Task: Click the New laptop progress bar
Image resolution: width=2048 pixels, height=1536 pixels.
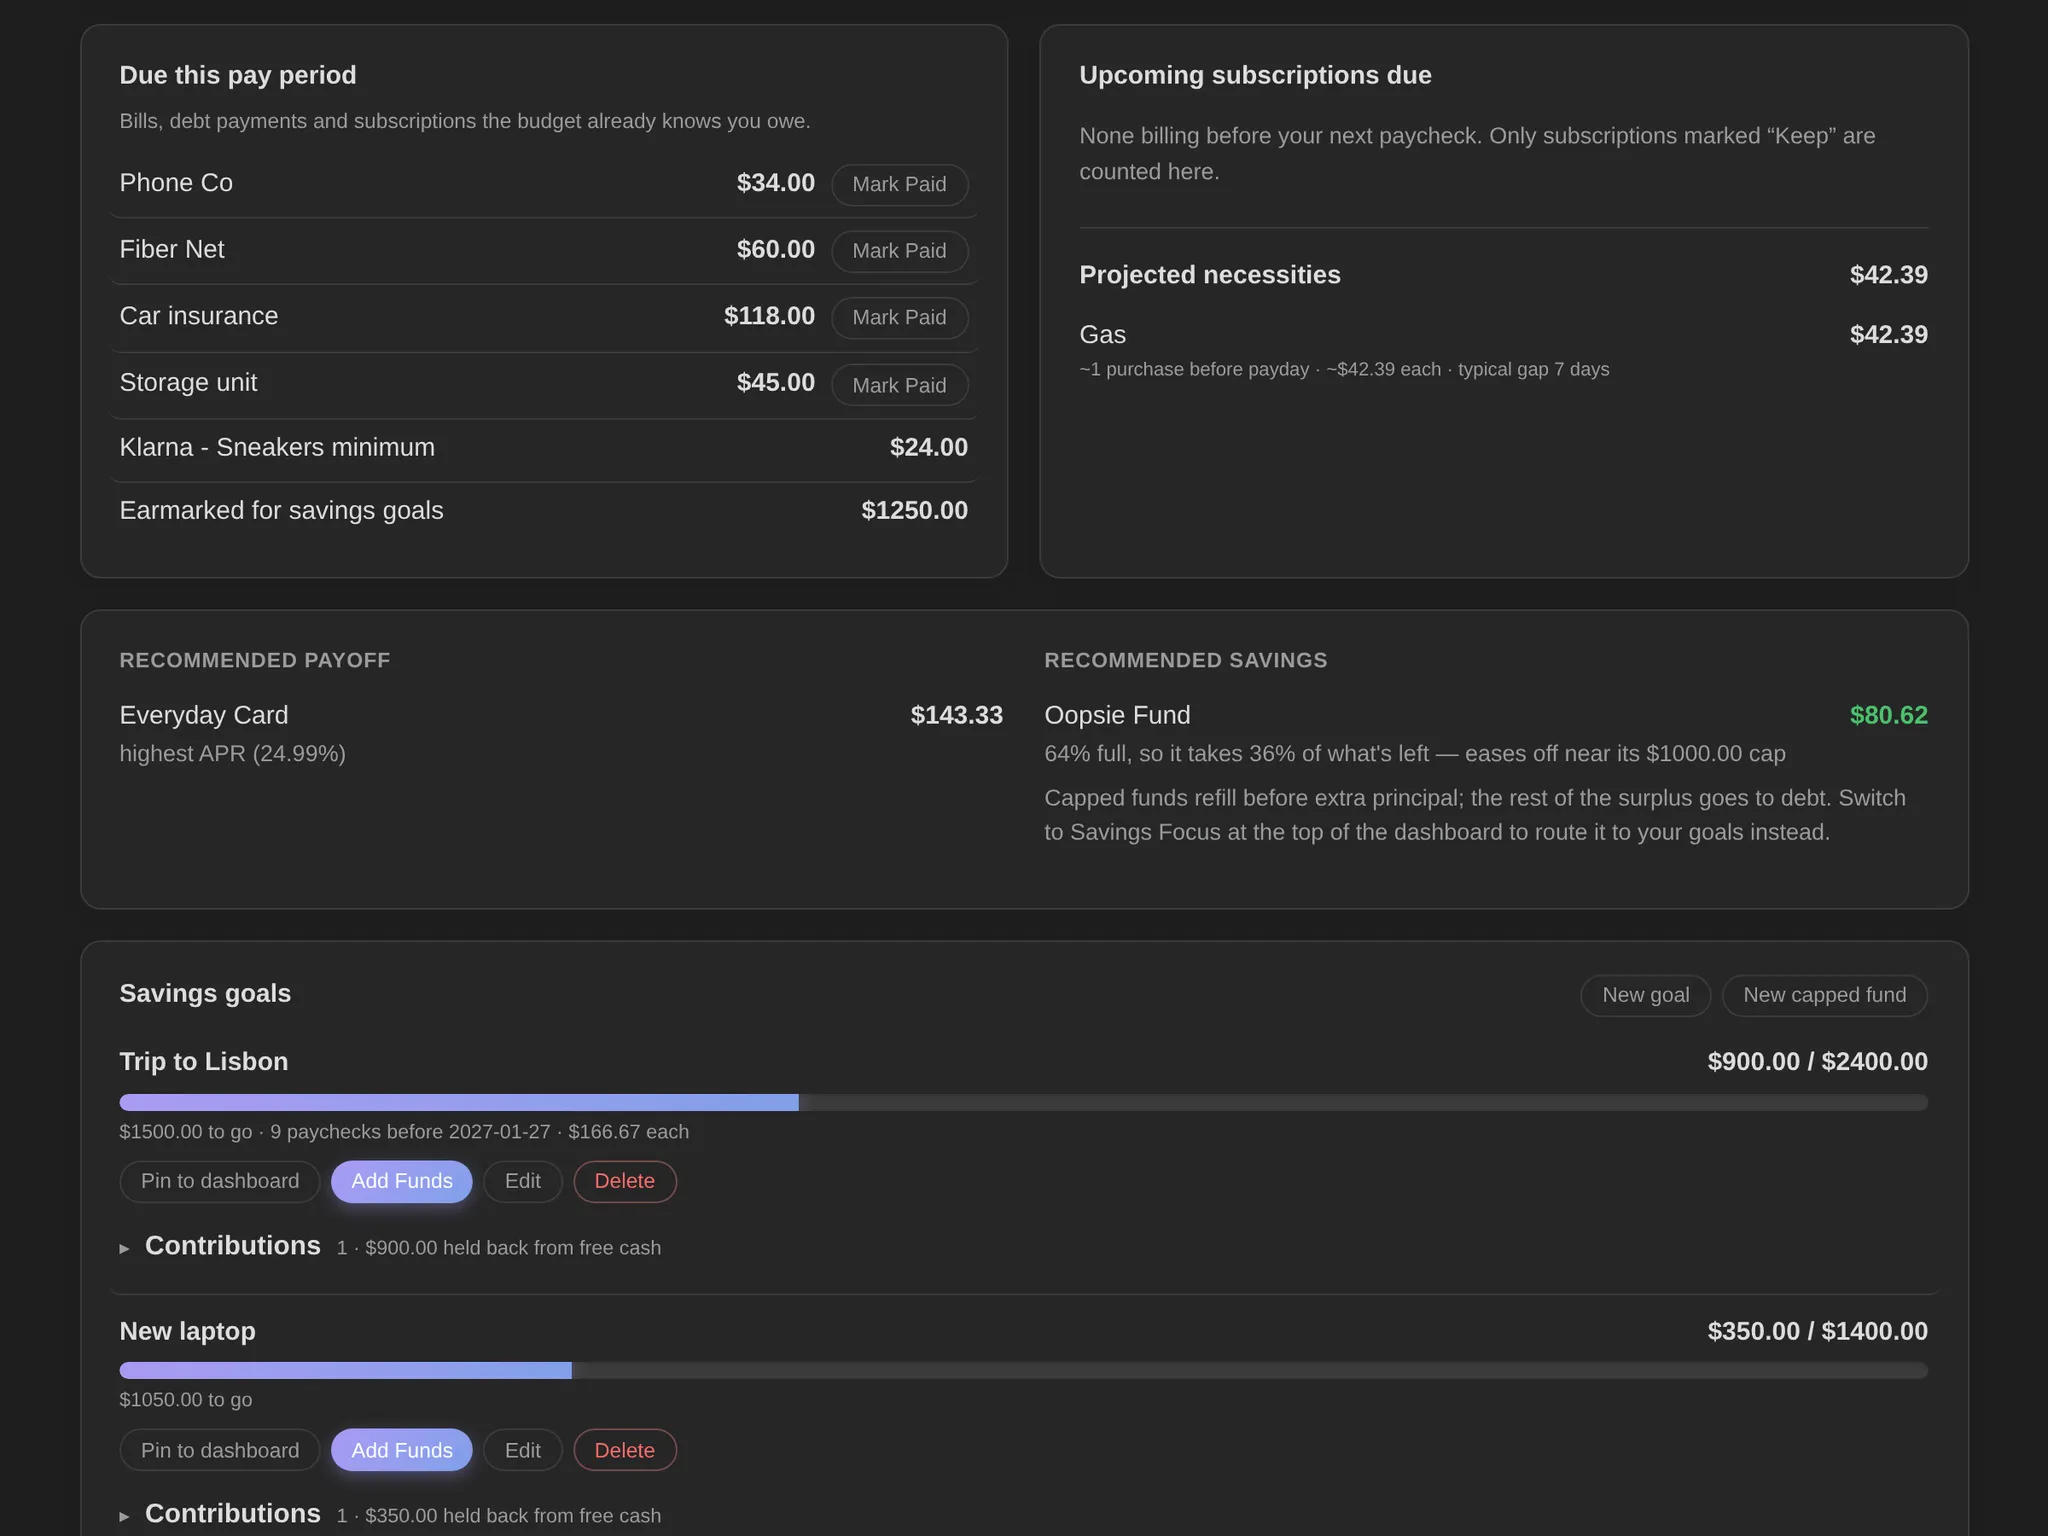Action: [1024, 1370]
